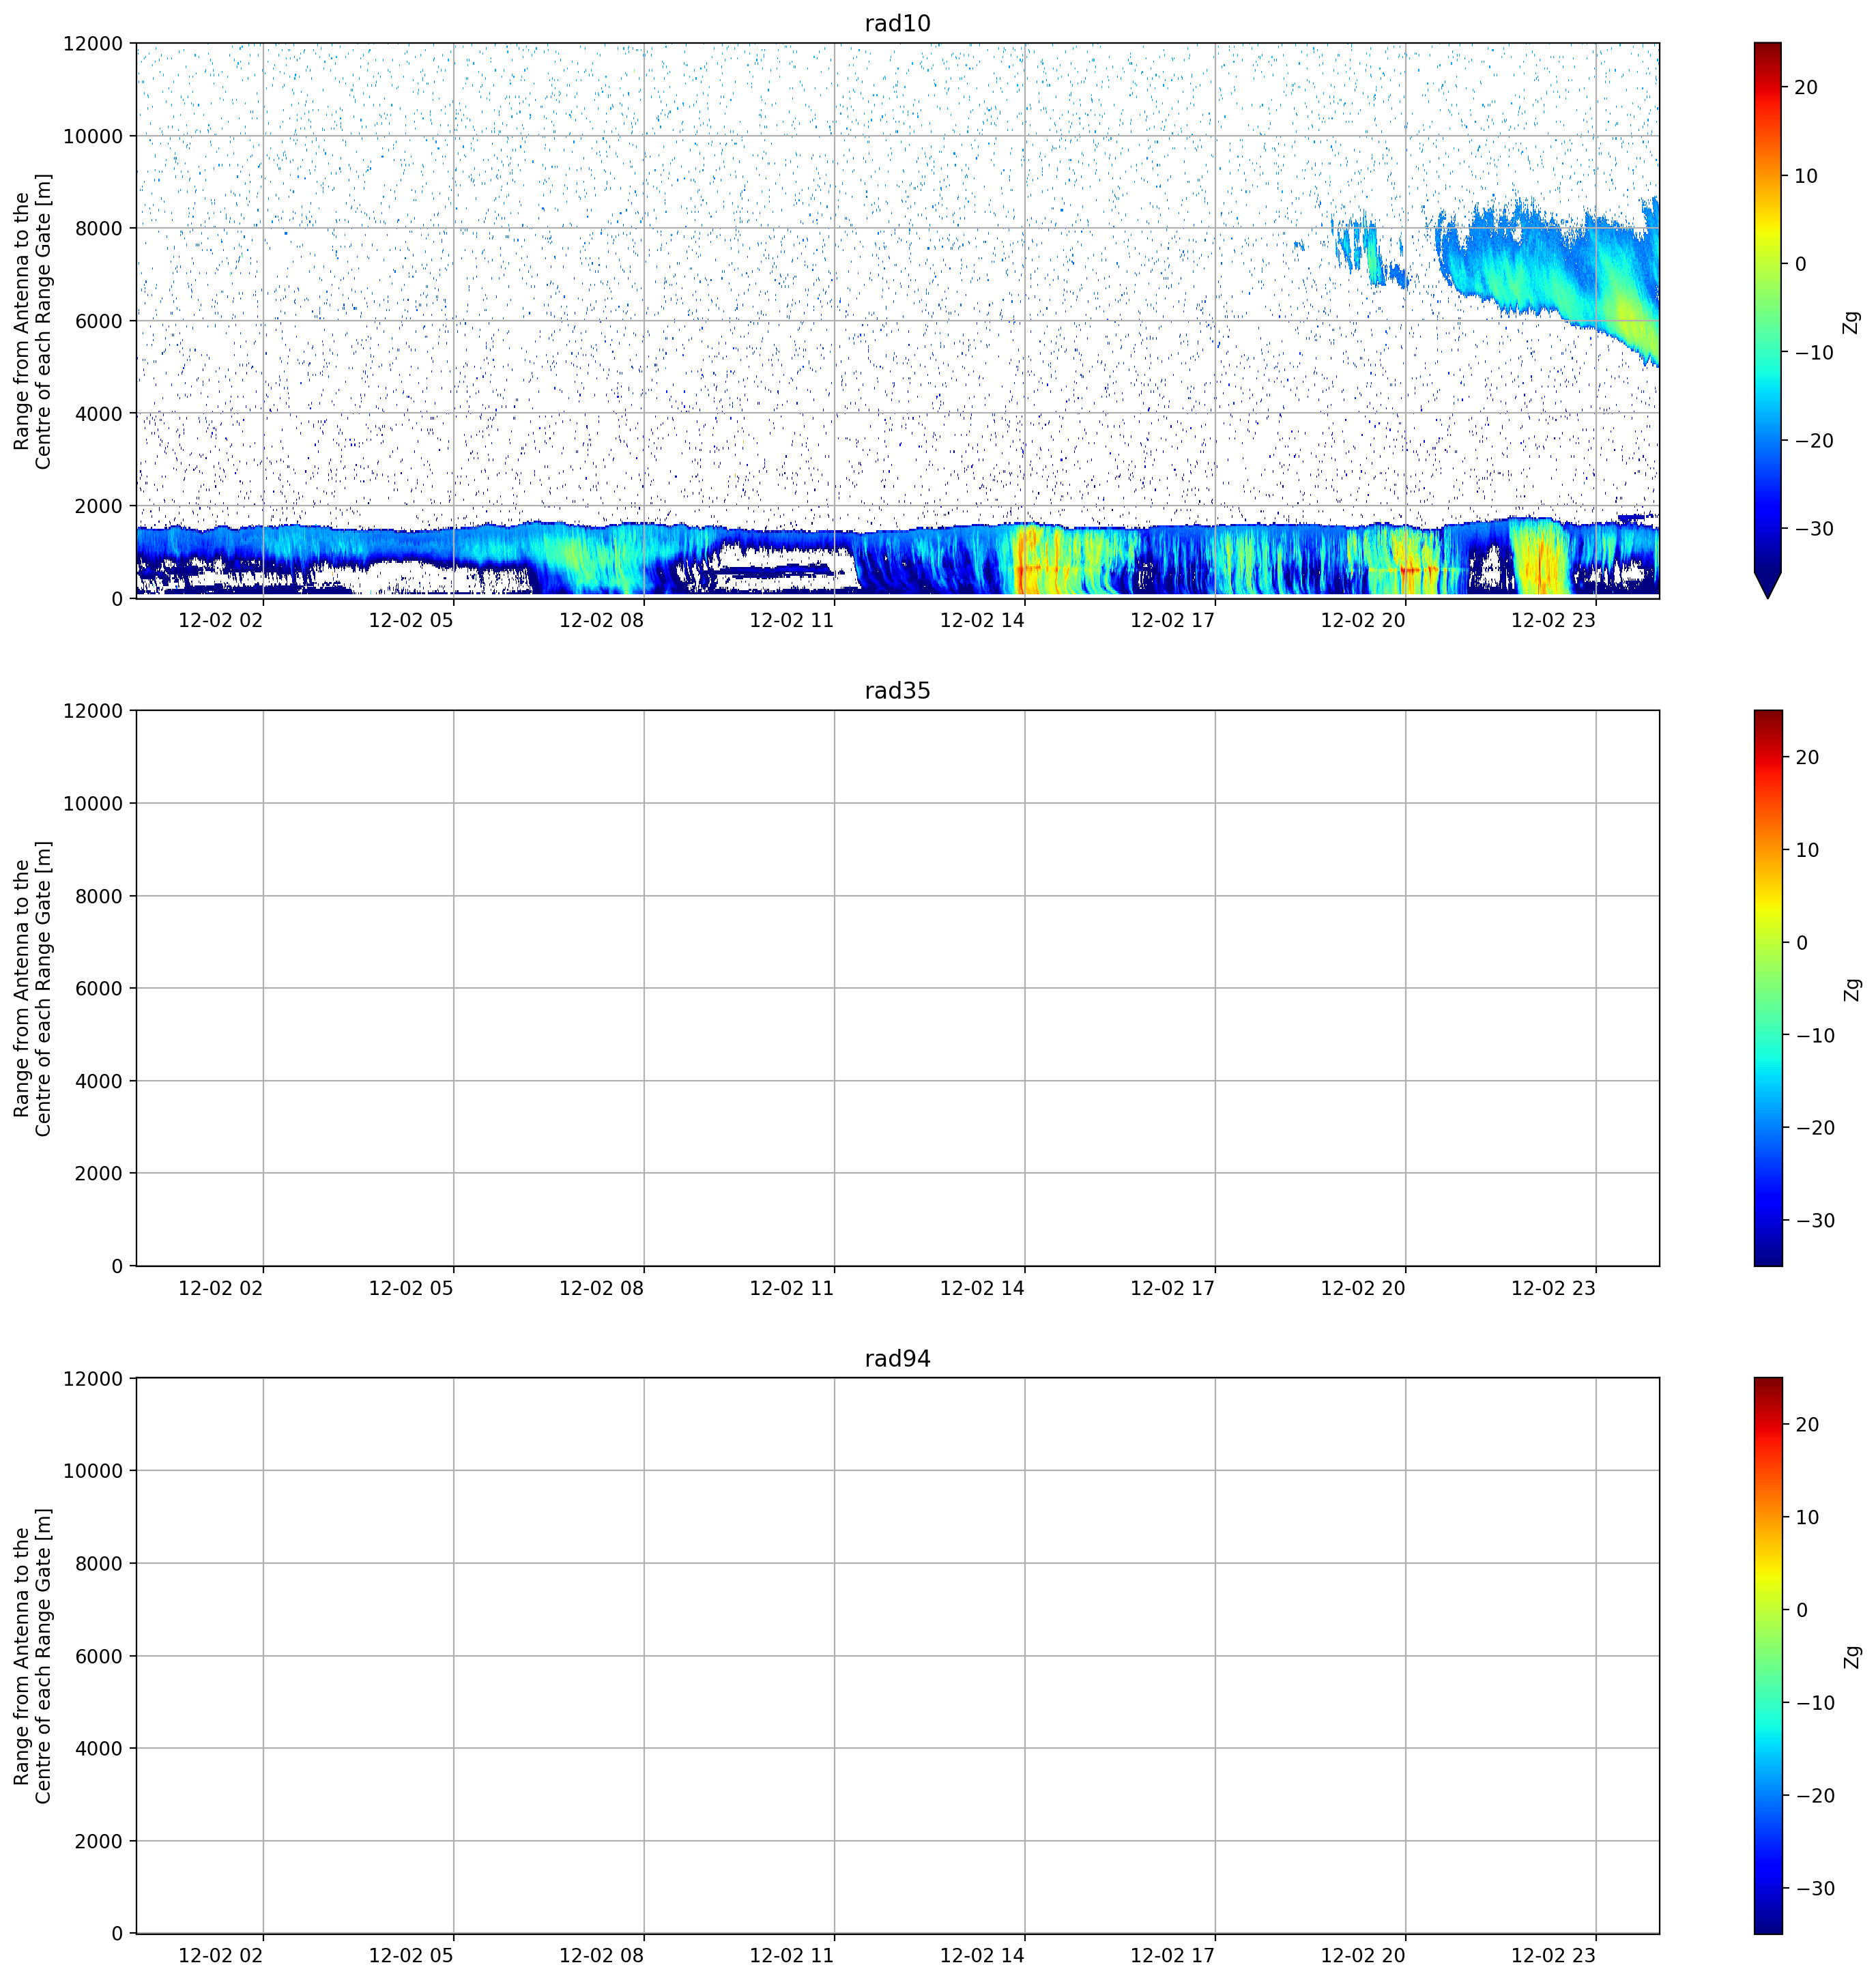Click the '12-02 17' tick under rad35
Screen dimensions: 1876x1980
click(1172, 1288)
